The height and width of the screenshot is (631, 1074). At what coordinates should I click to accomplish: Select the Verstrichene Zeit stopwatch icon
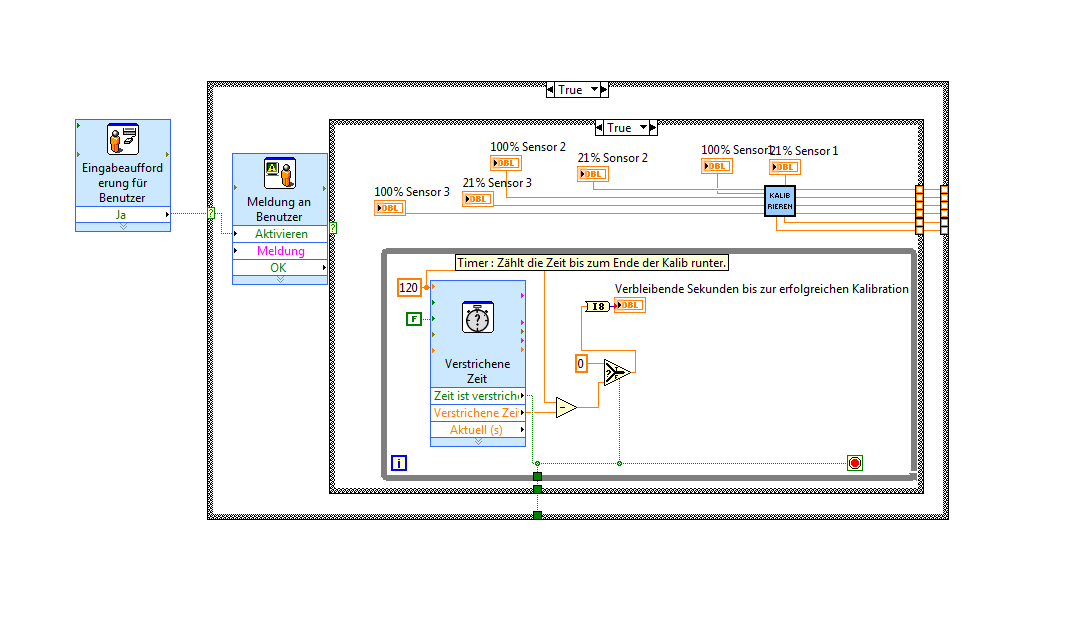tap(477, 317)
